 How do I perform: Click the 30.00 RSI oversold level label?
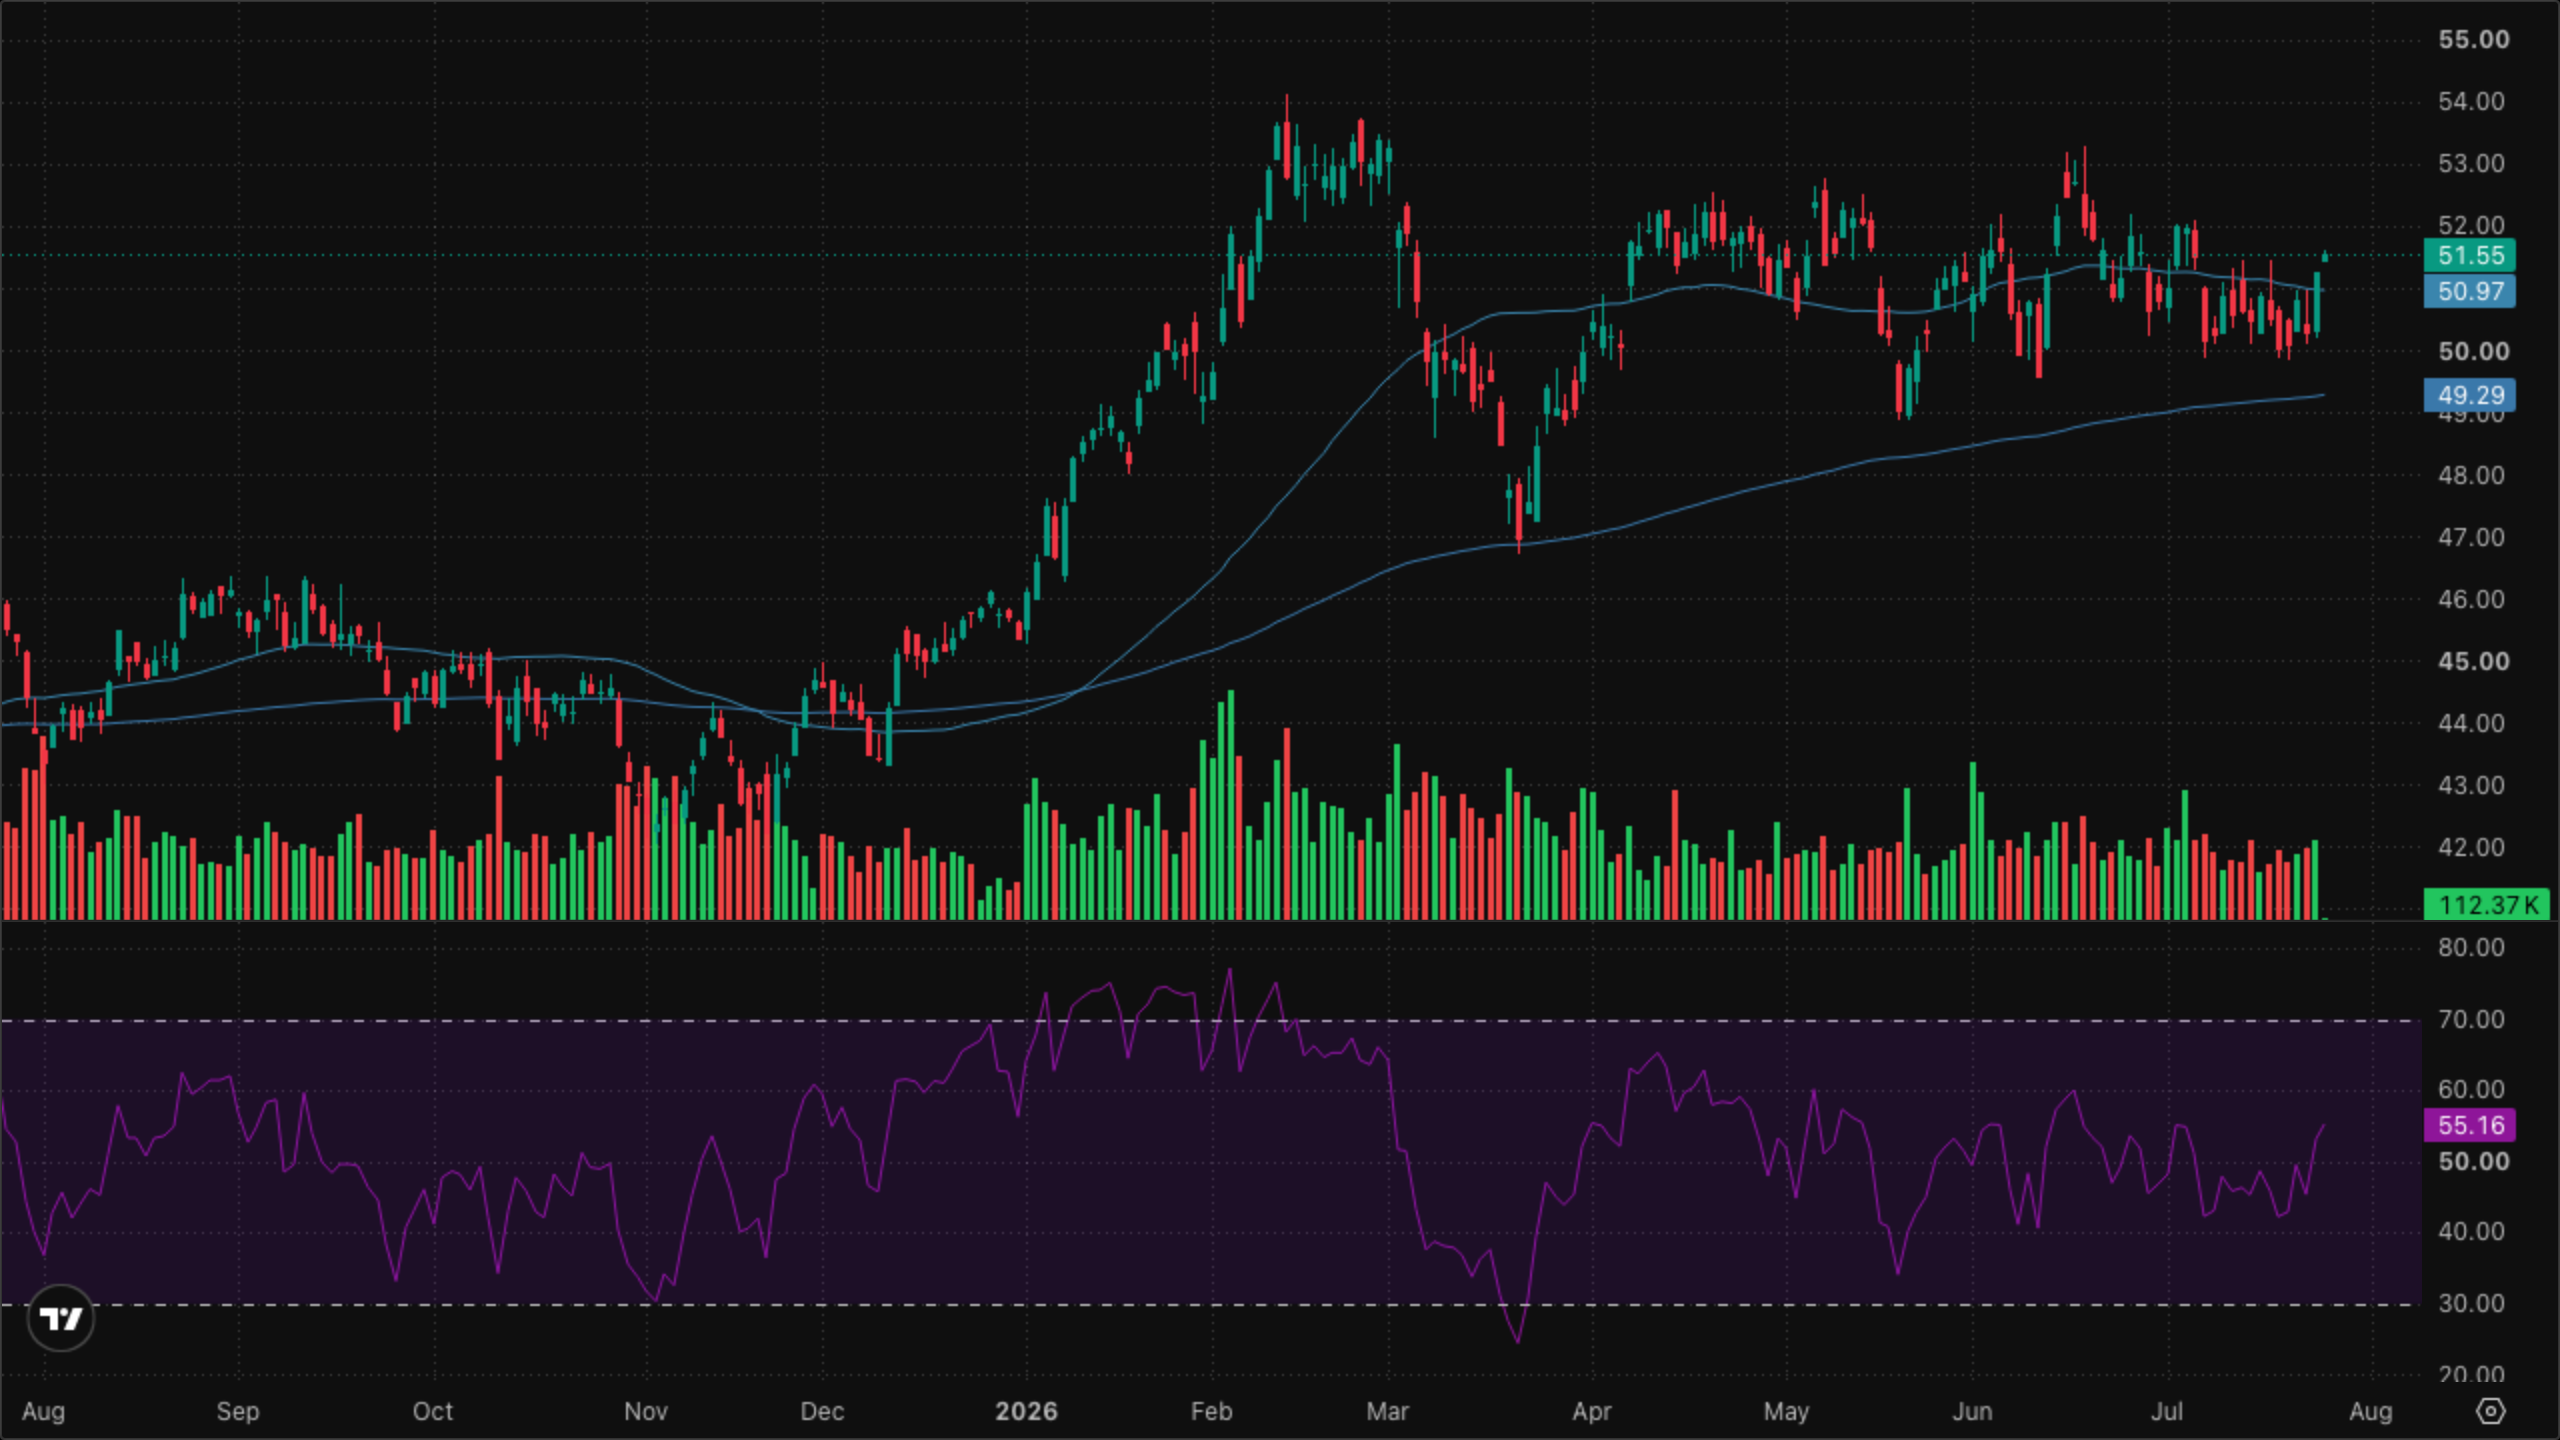point(2471,1303)
